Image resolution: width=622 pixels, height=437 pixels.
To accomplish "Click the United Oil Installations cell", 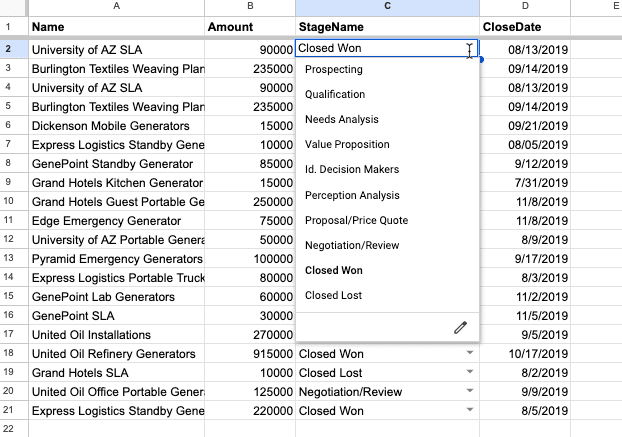I will (116, 335).
